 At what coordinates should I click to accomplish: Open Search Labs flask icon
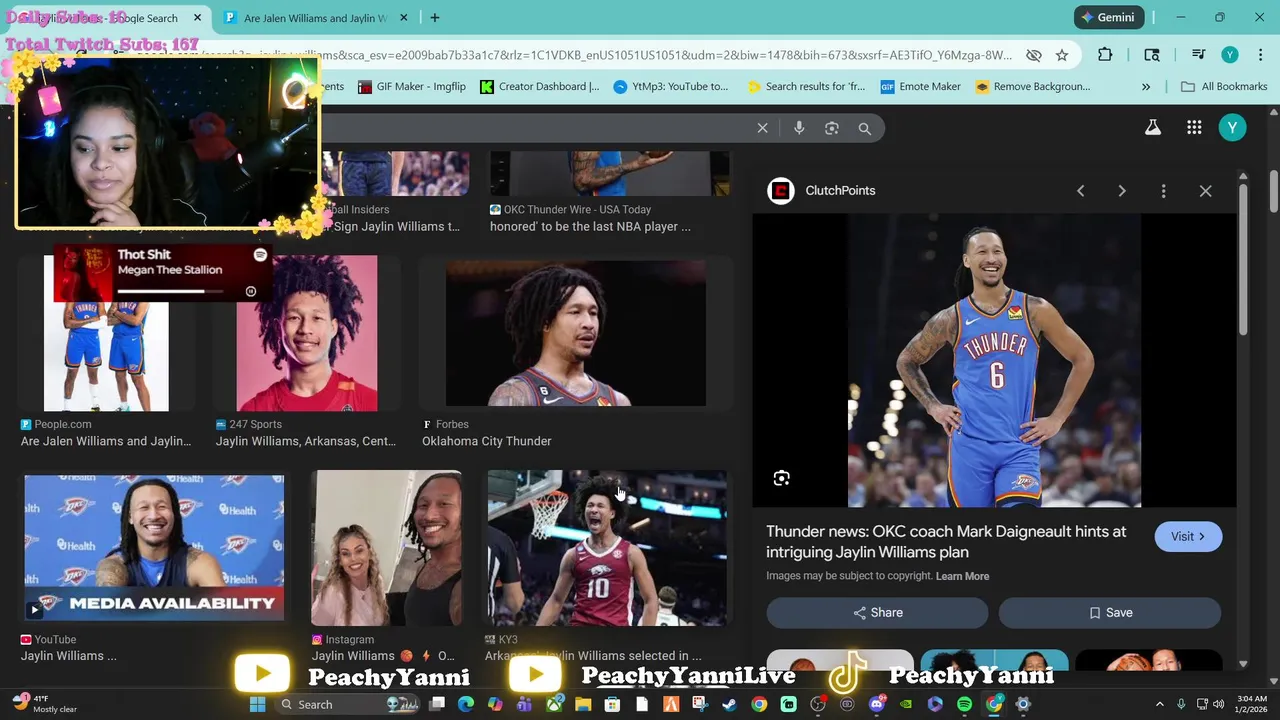1152,127
